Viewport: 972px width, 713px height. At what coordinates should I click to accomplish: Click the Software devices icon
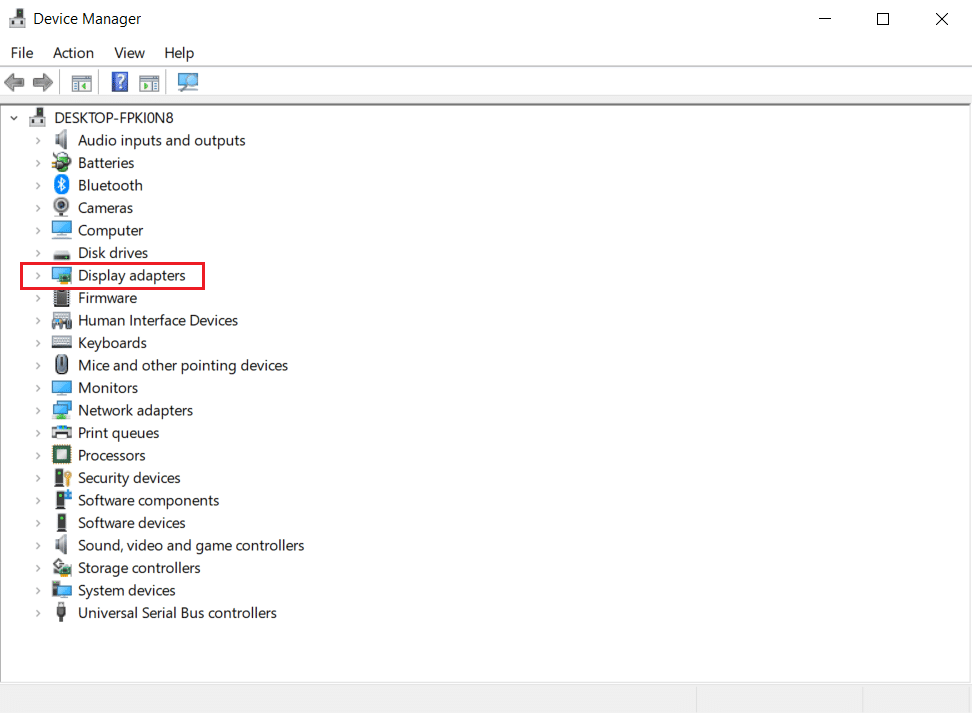(61, 523)
